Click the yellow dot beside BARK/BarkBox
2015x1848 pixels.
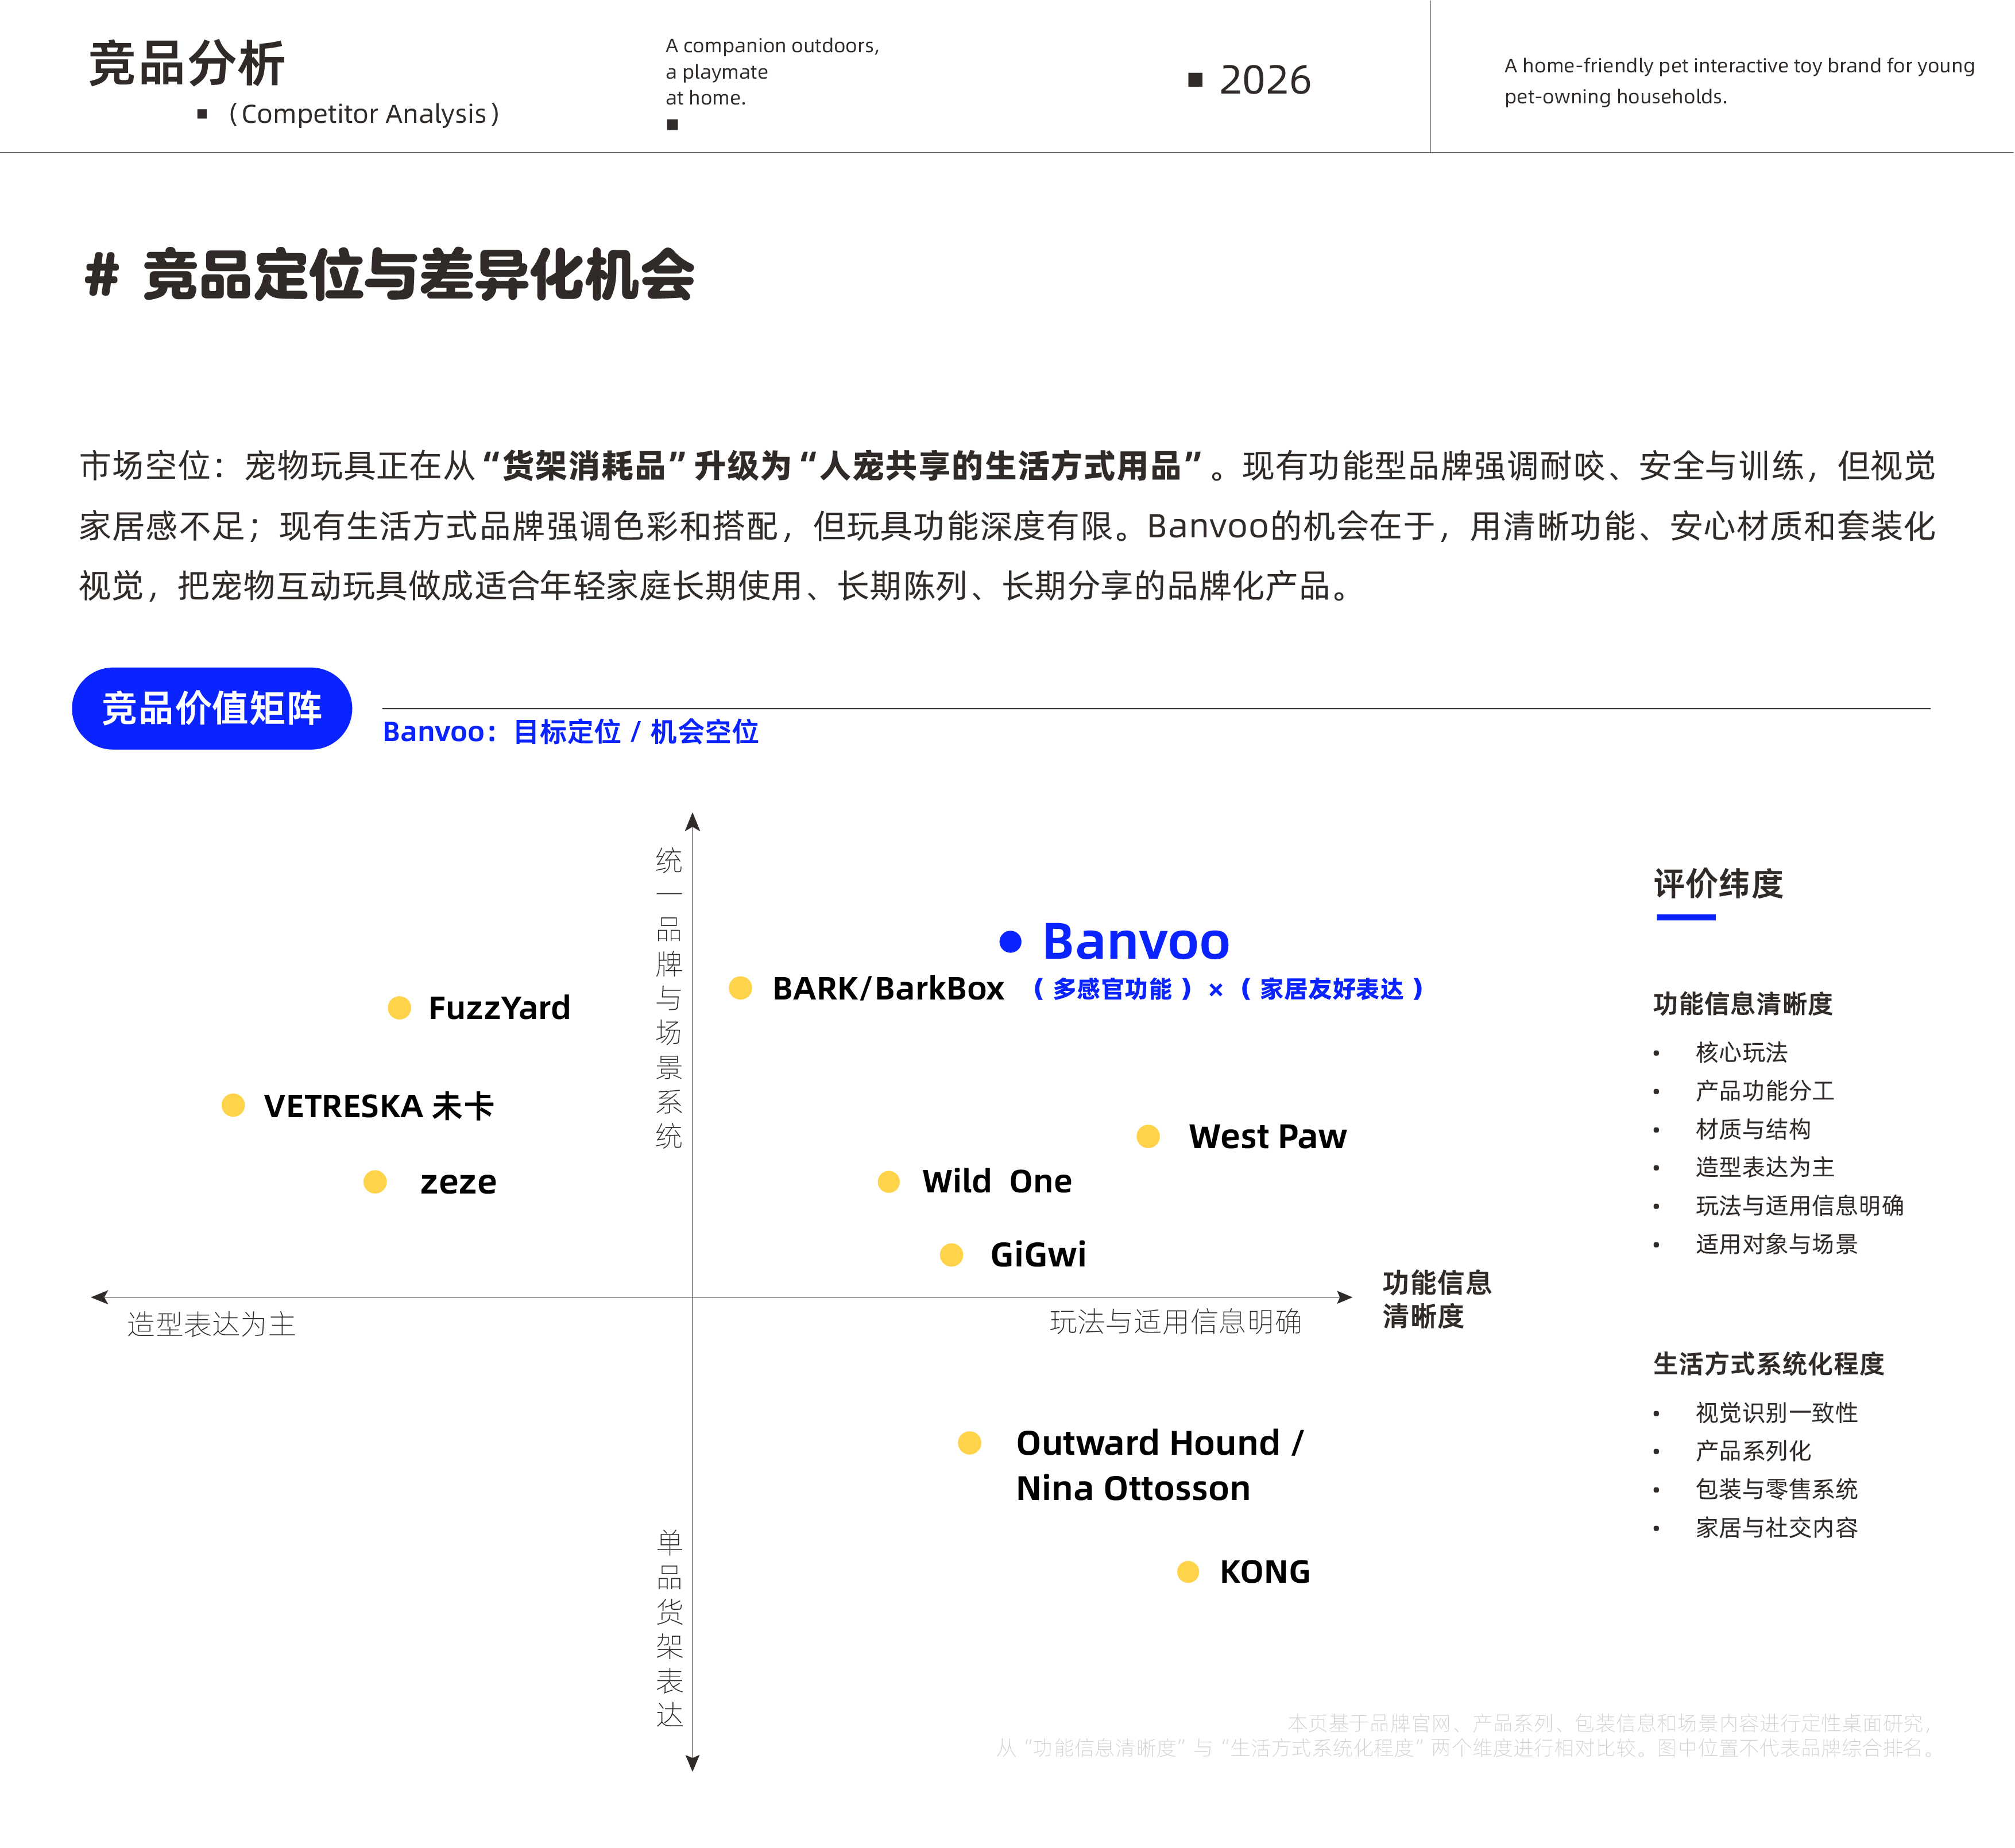740,988
